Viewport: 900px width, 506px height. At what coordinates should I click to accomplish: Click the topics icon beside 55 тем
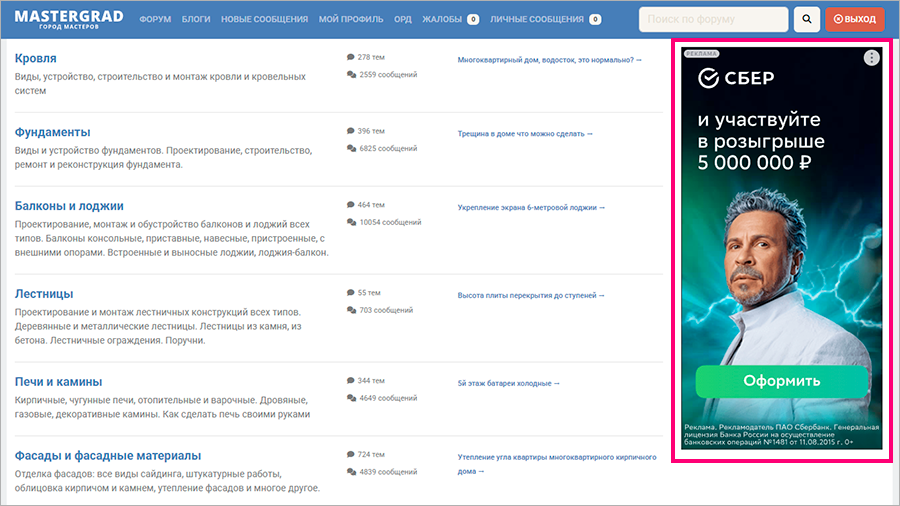pos(350,293)
